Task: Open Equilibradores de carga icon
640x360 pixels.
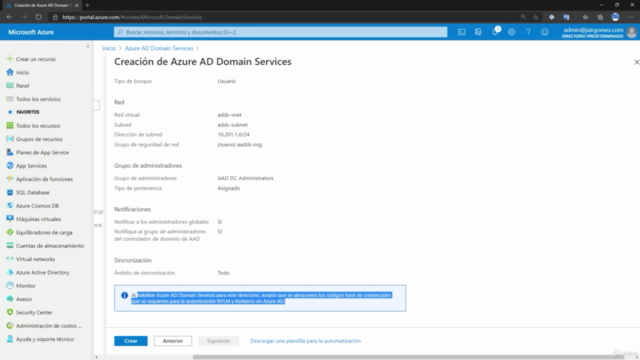Action: (x=10, y=232)
